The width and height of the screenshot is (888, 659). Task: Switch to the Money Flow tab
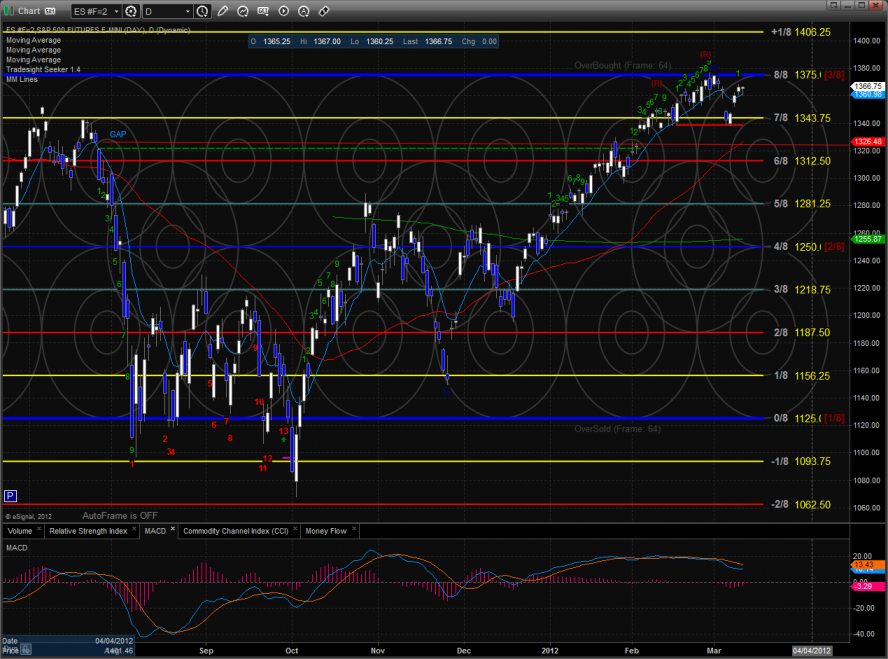click(x=325, y=530)
